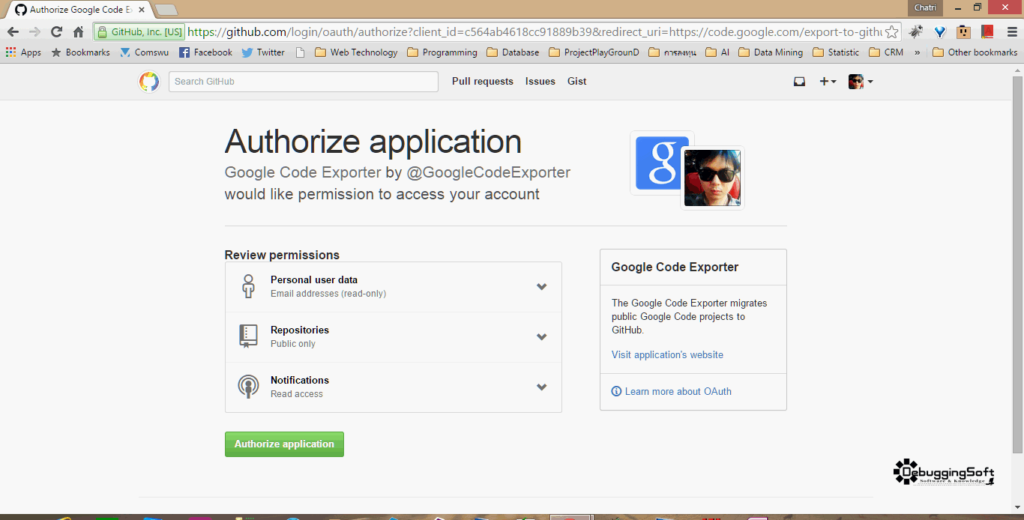The image size is (1024, 520).
Task: Open a new browser tab
Action: (167, 10)
